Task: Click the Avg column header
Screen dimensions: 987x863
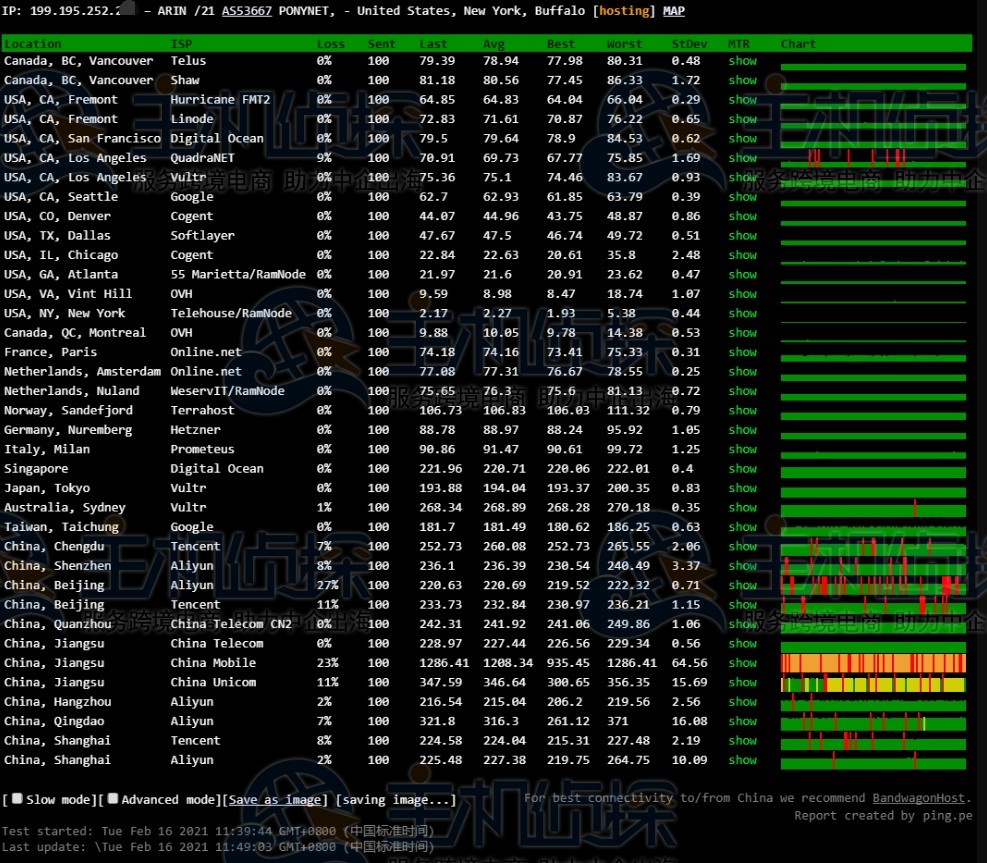Action: 494,44
